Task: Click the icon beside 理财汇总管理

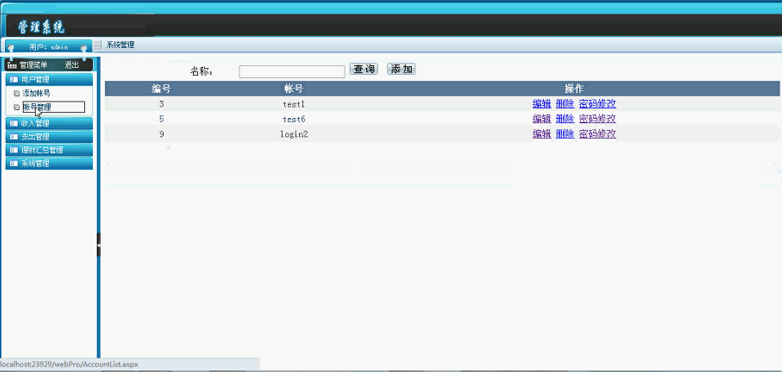Action: [14, 150]
